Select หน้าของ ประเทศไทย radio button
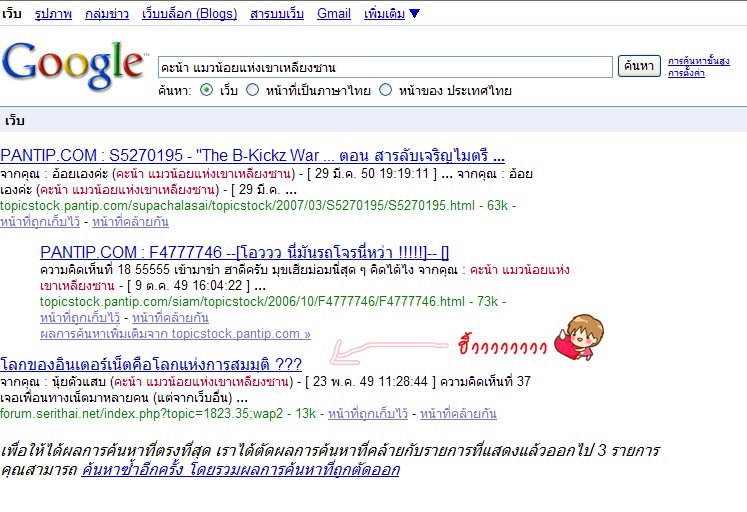The height and width of the screenshot is (512, 747). pos(385,90)
